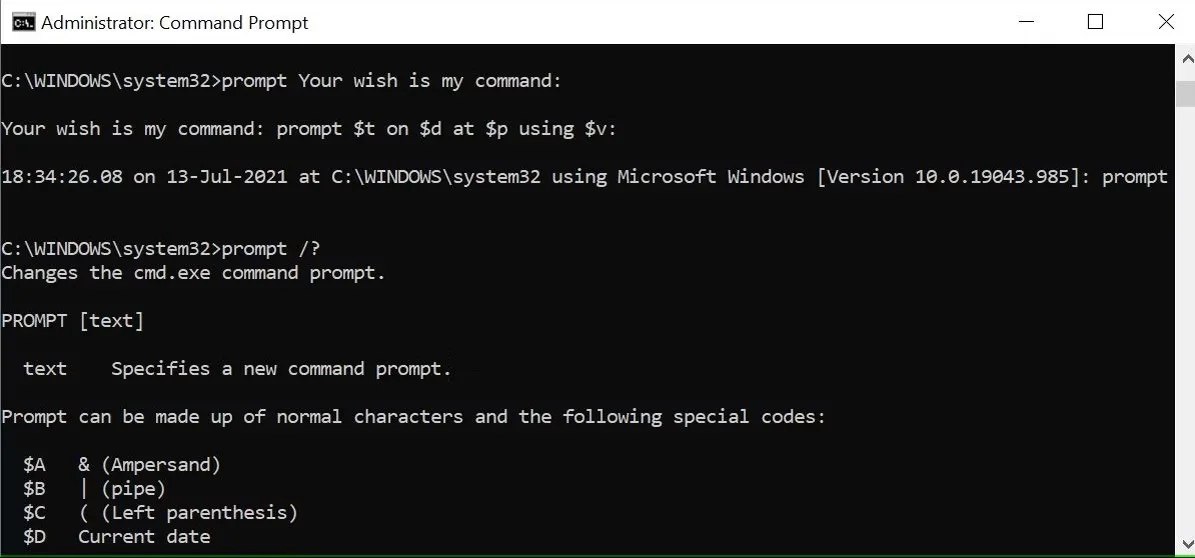1195x558 pixels.
Task: Click the '$B | (pipe)' code line
Action: click(x=95, y=489)
